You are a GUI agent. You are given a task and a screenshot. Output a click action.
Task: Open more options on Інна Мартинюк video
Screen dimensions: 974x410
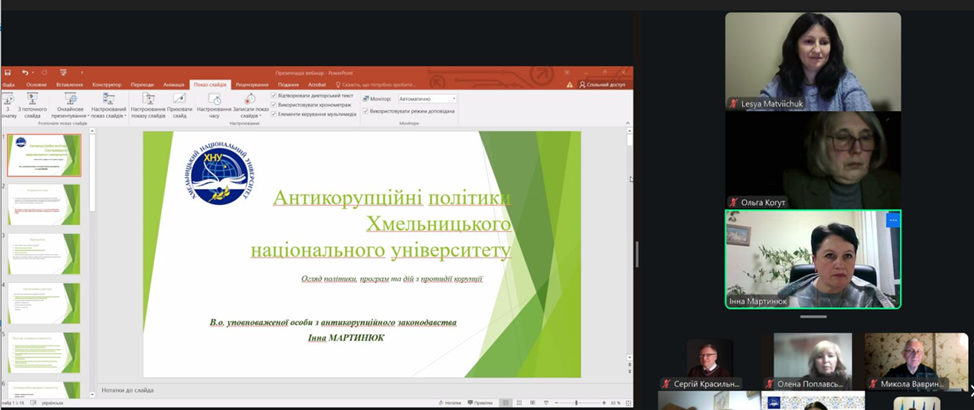coord(893,220)
